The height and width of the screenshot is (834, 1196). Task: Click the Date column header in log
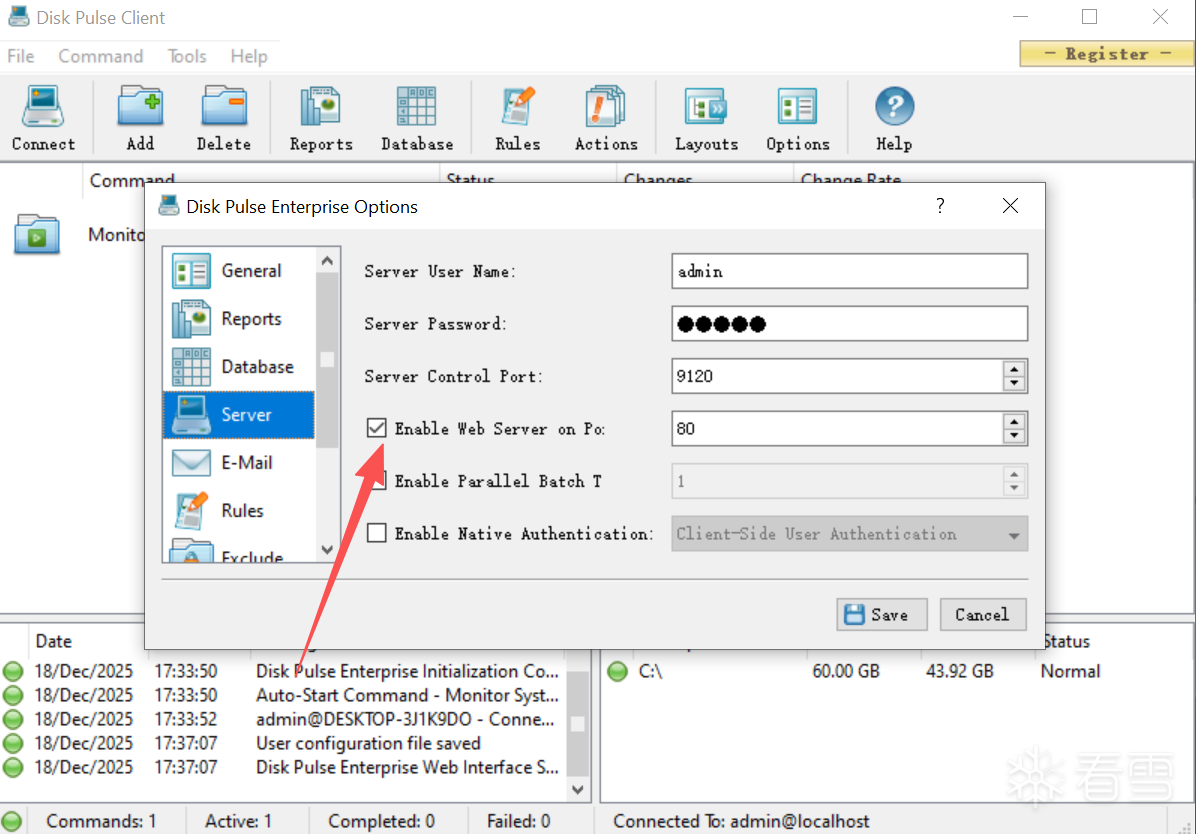tap(53, 641)
